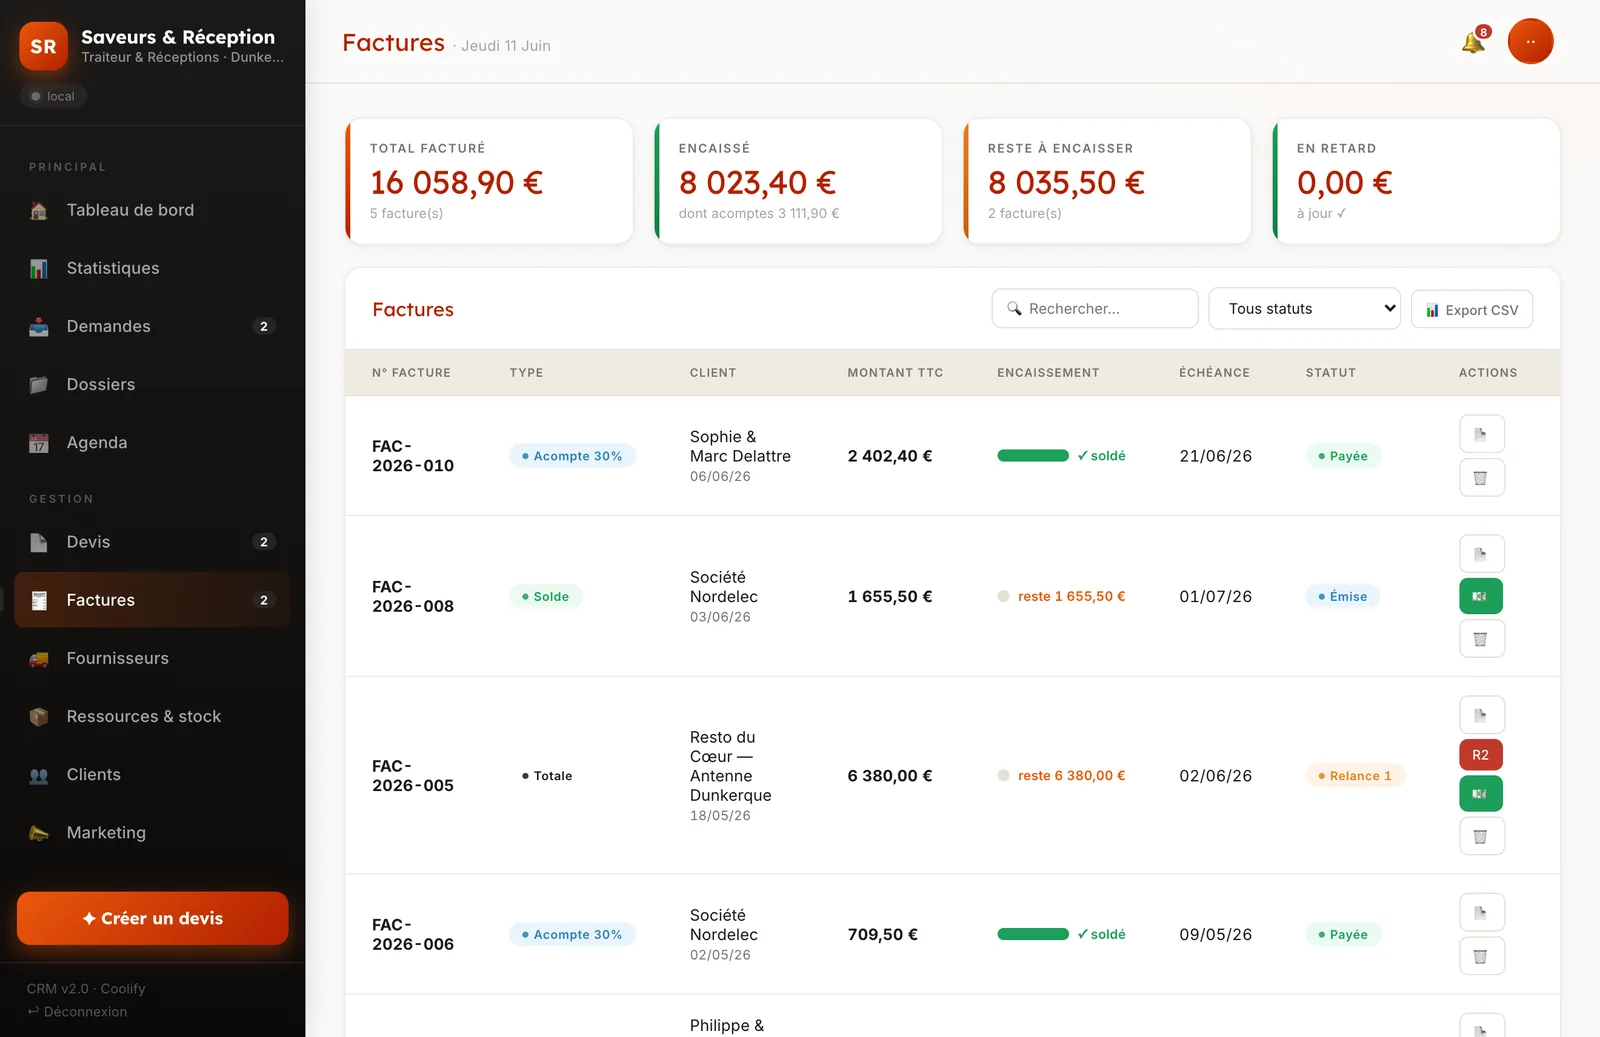Click the MONTANT TTC column header

[x=895, y=372]
